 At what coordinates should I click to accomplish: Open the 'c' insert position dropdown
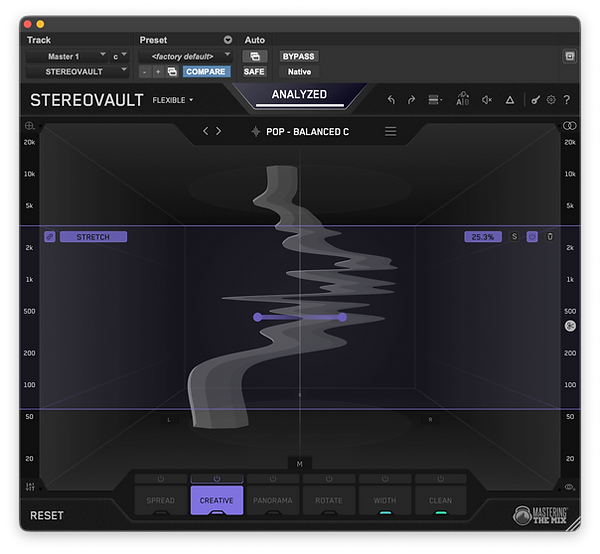119,56
